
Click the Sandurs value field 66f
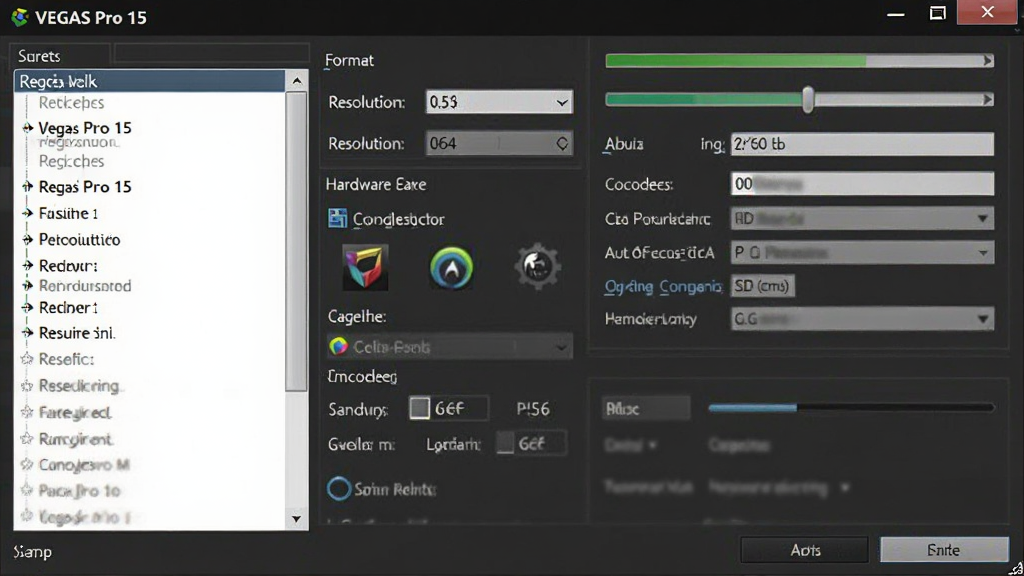(x=460, y=408)
